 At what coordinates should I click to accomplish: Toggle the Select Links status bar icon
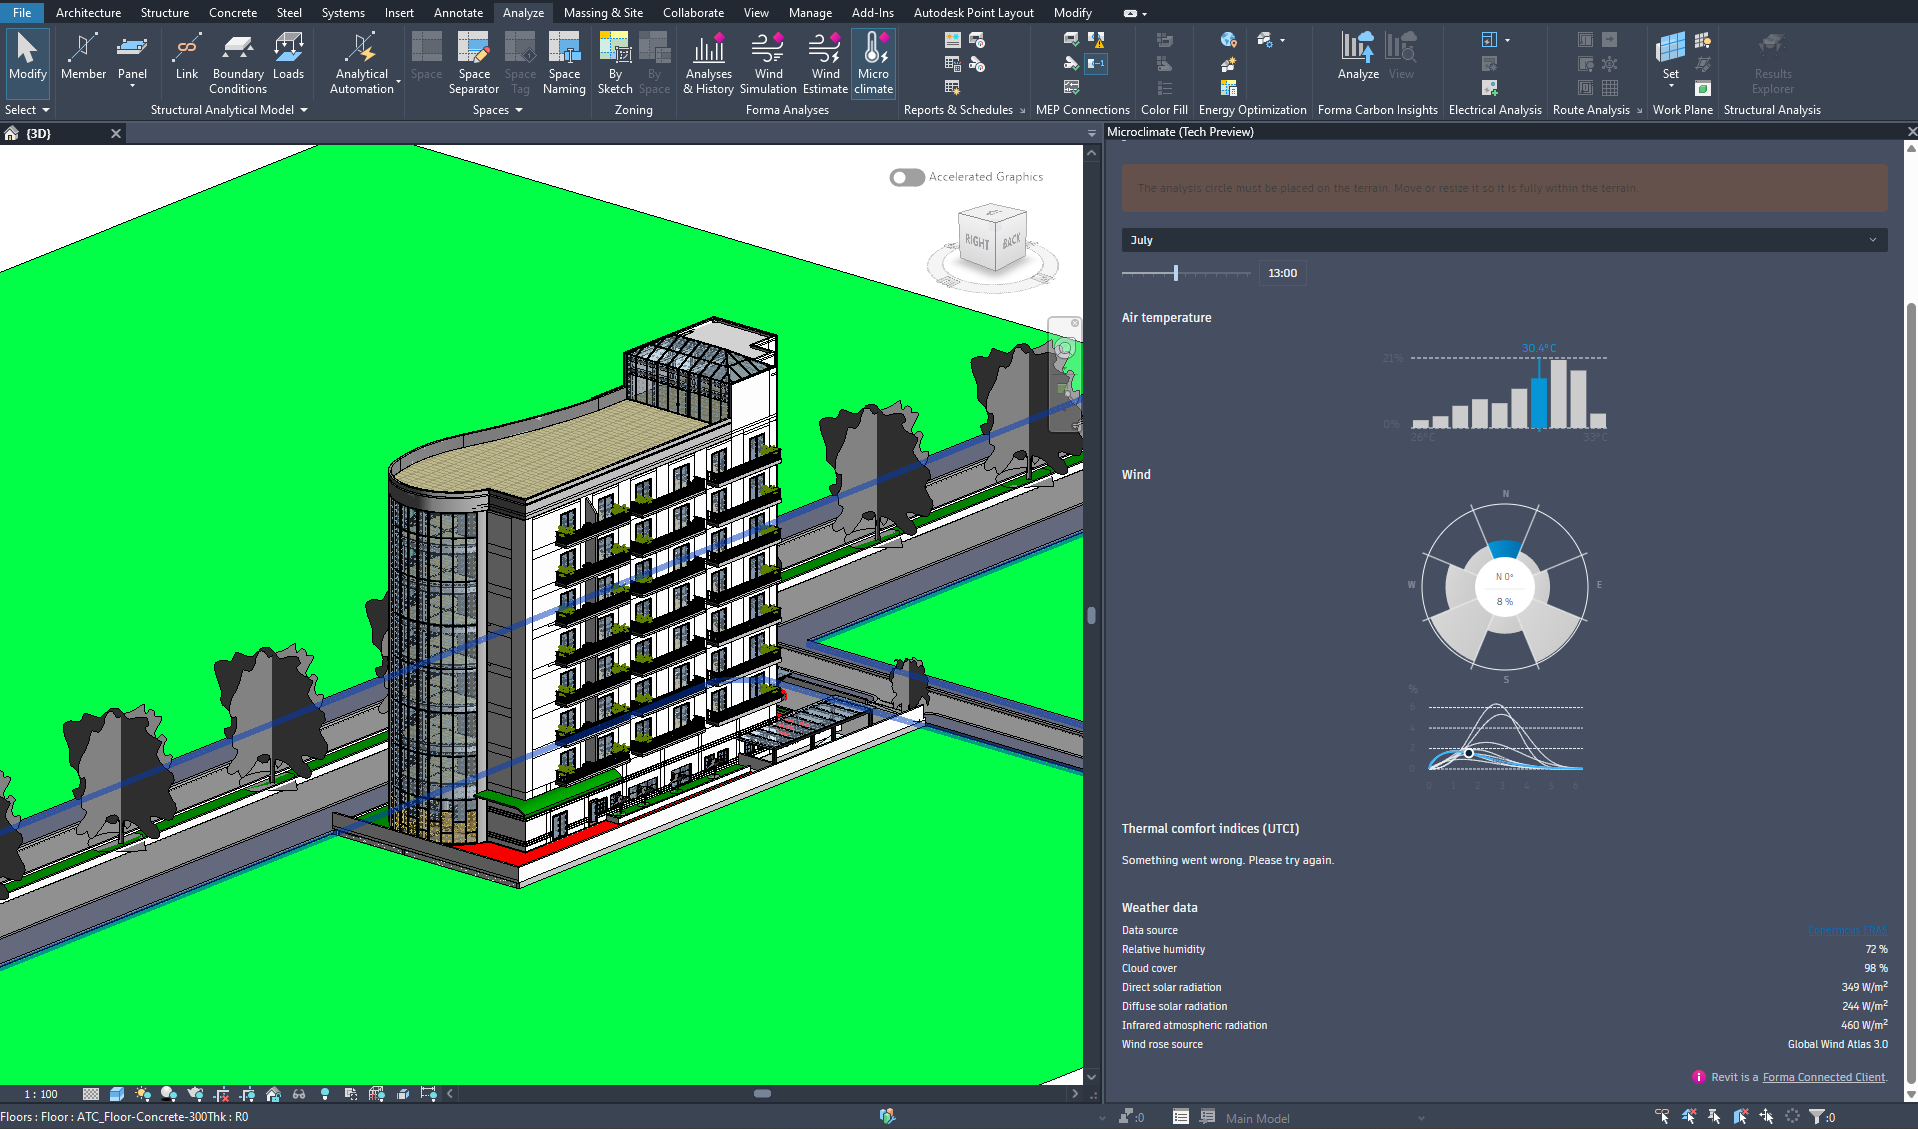tap(1662, 1116)
